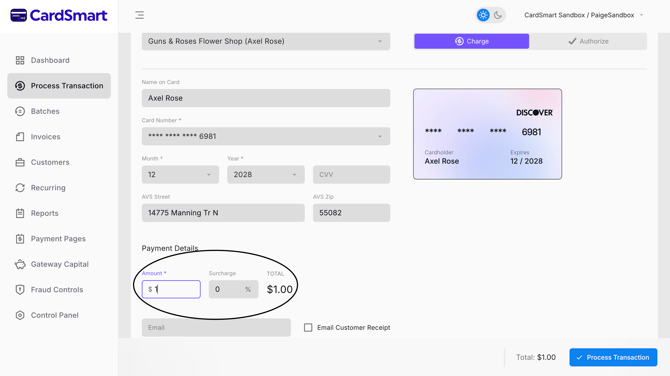Click the Invoices document icon
Viewport: 670px width, 376px height.
point(20,137)
